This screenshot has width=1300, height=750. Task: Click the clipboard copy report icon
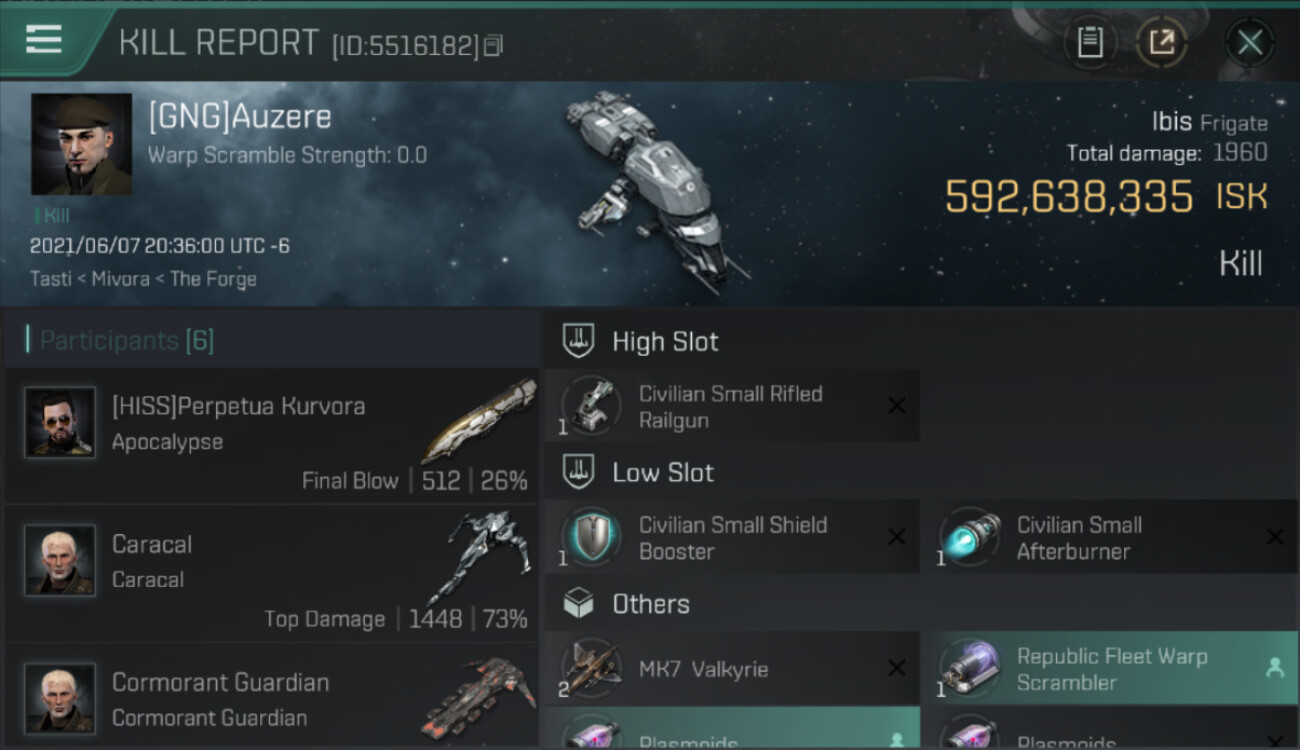pos(1090,42)
